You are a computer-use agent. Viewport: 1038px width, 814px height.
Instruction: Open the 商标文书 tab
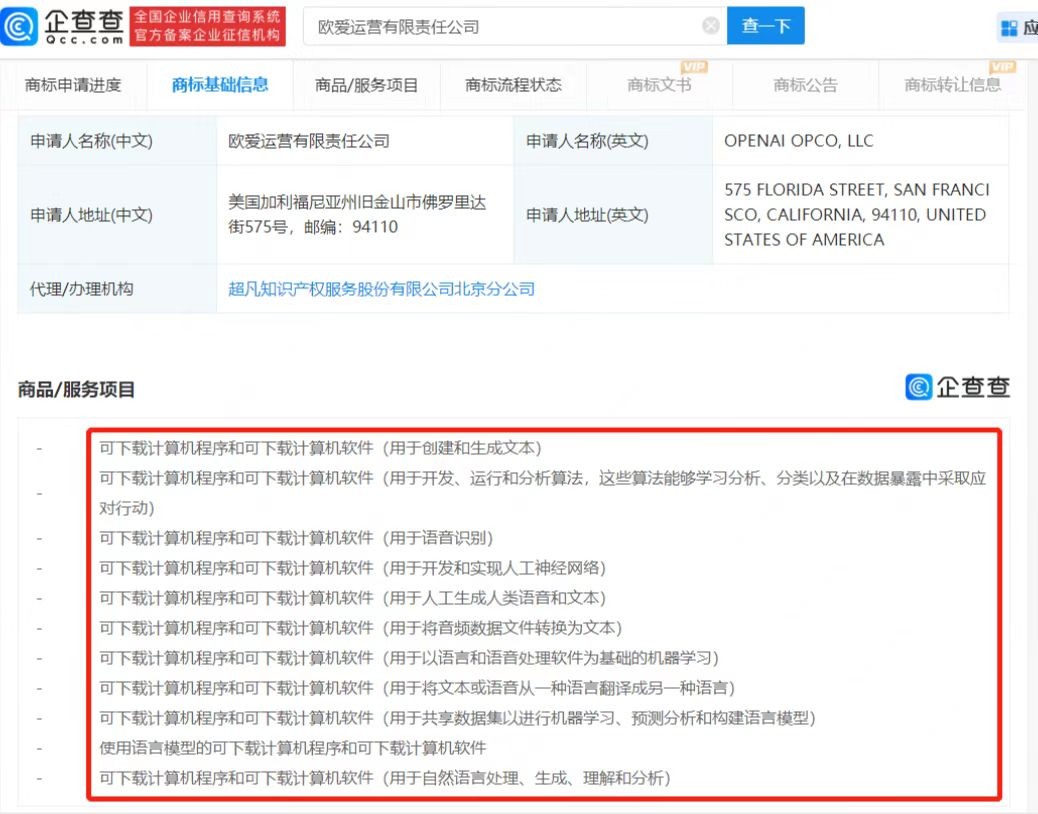point(659,85)
